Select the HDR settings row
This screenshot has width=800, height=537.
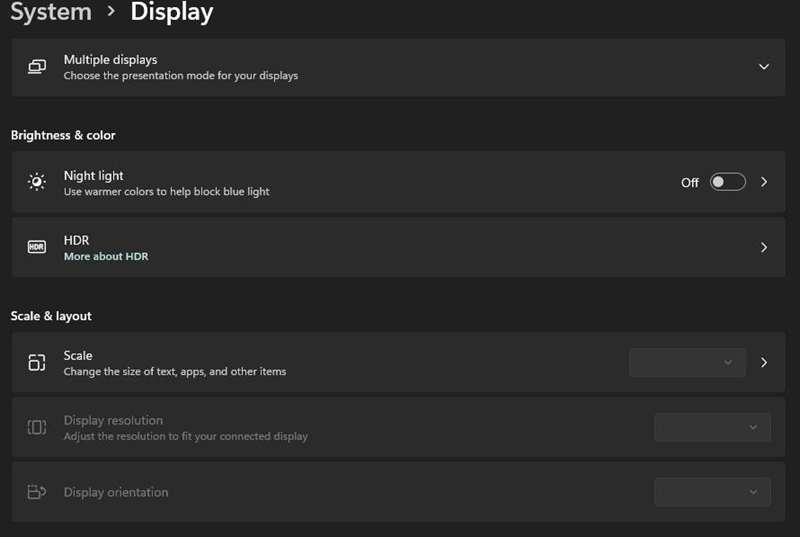(x=398, y=247)
